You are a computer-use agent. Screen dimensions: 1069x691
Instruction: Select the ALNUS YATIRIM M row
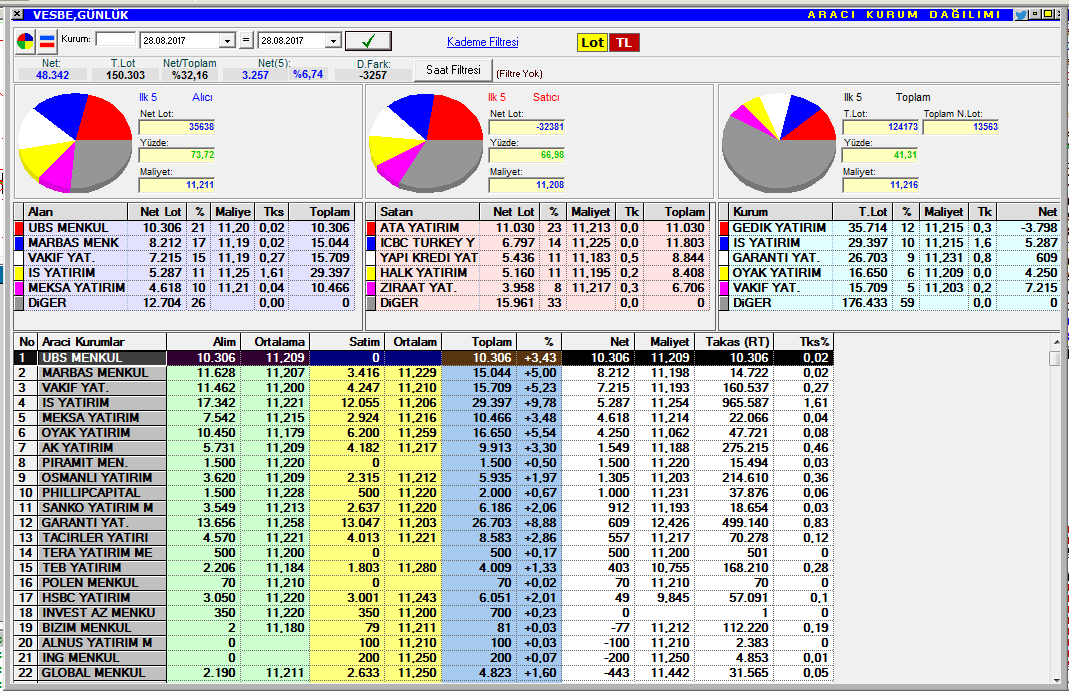[423, 643]
